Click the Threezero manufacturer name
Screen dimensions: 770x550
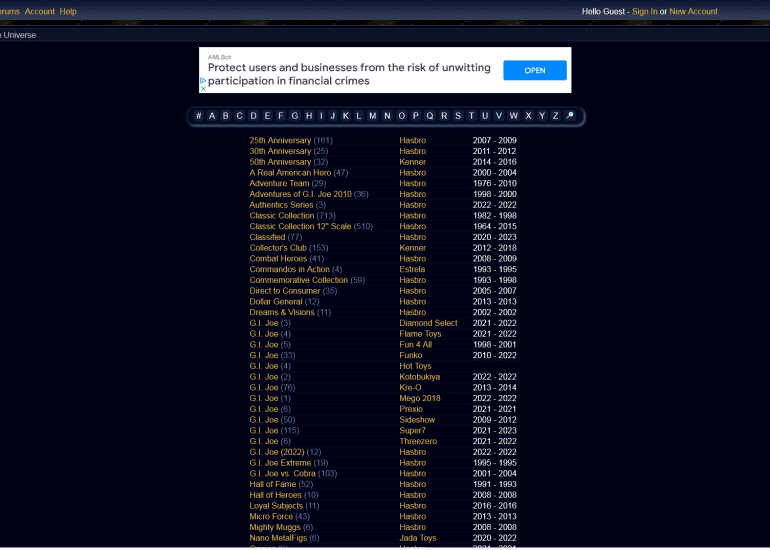pos(418,441)
